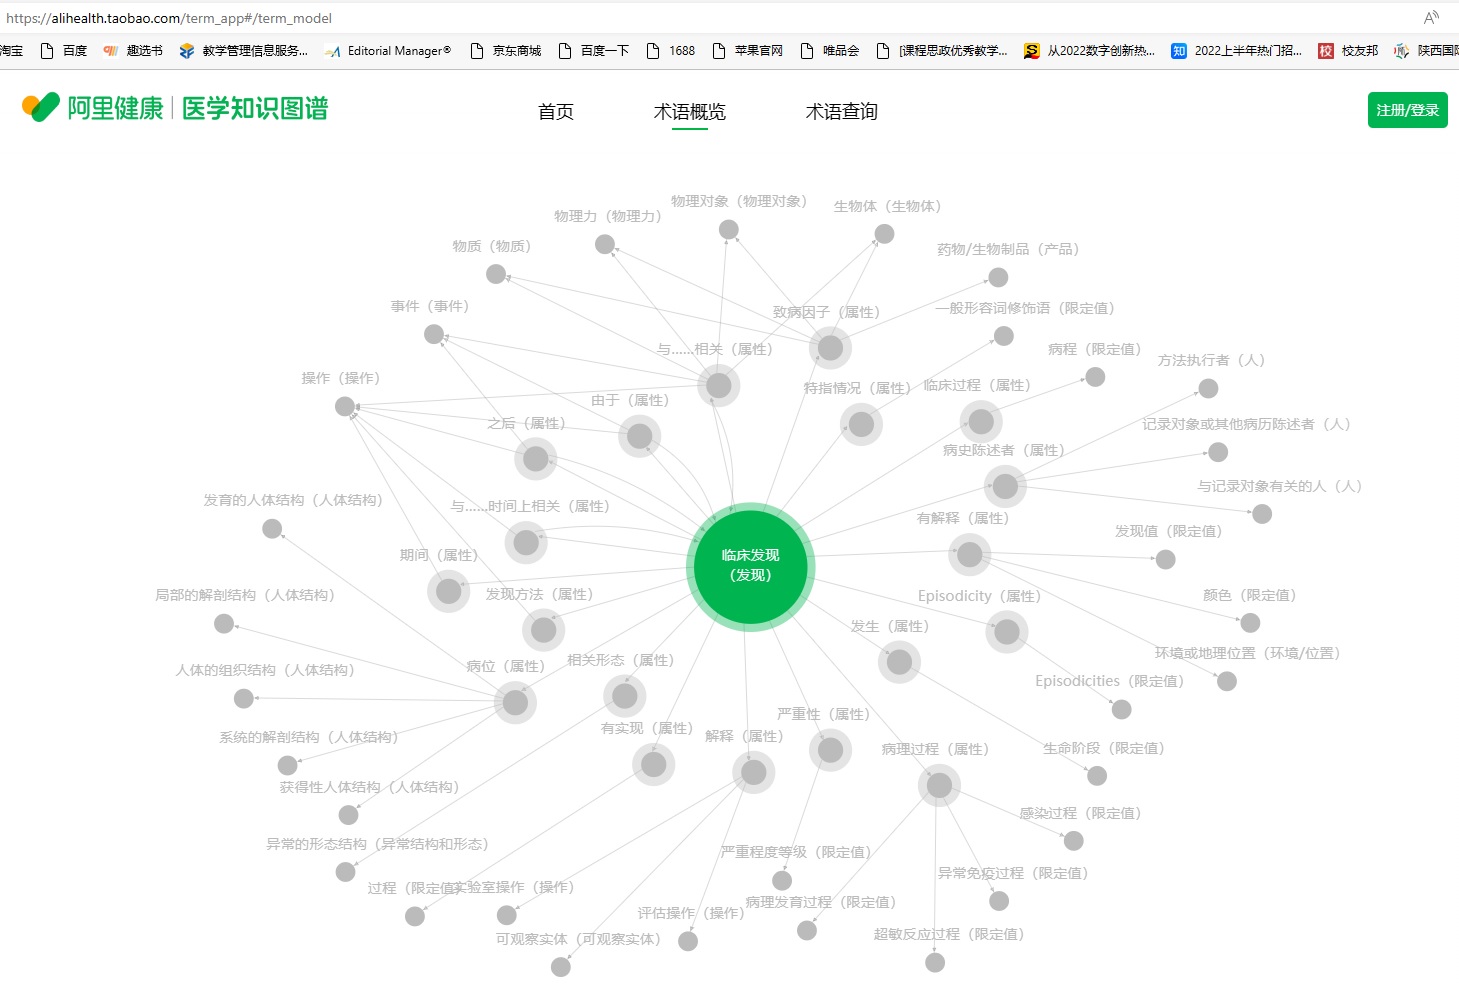This screenshot has width=1459, height=986.
Task: Switch to the 术语查询 tab
Action: (841, 112)
